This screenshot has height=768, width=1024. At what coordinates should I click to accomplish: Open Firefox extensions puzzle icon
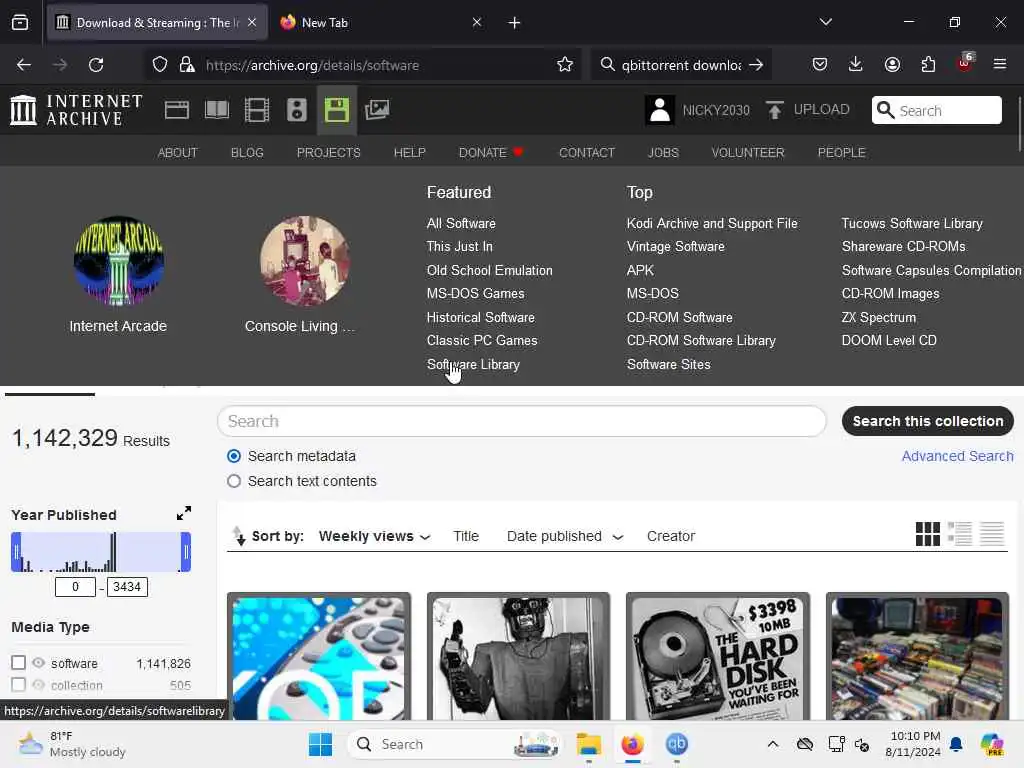(x=928, y=64)
